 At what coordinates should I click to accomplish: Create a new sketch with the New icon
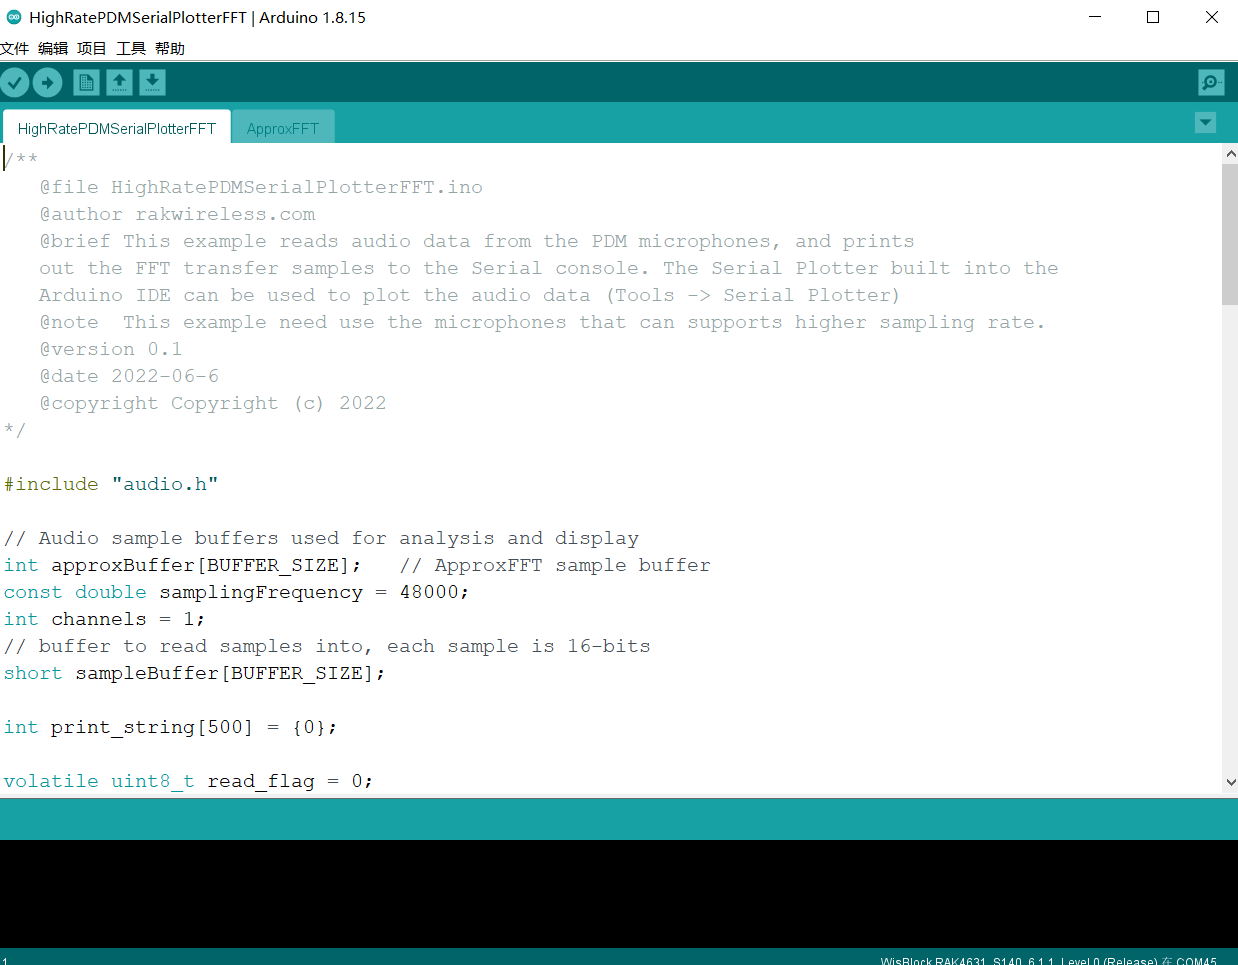click(87, 83)
